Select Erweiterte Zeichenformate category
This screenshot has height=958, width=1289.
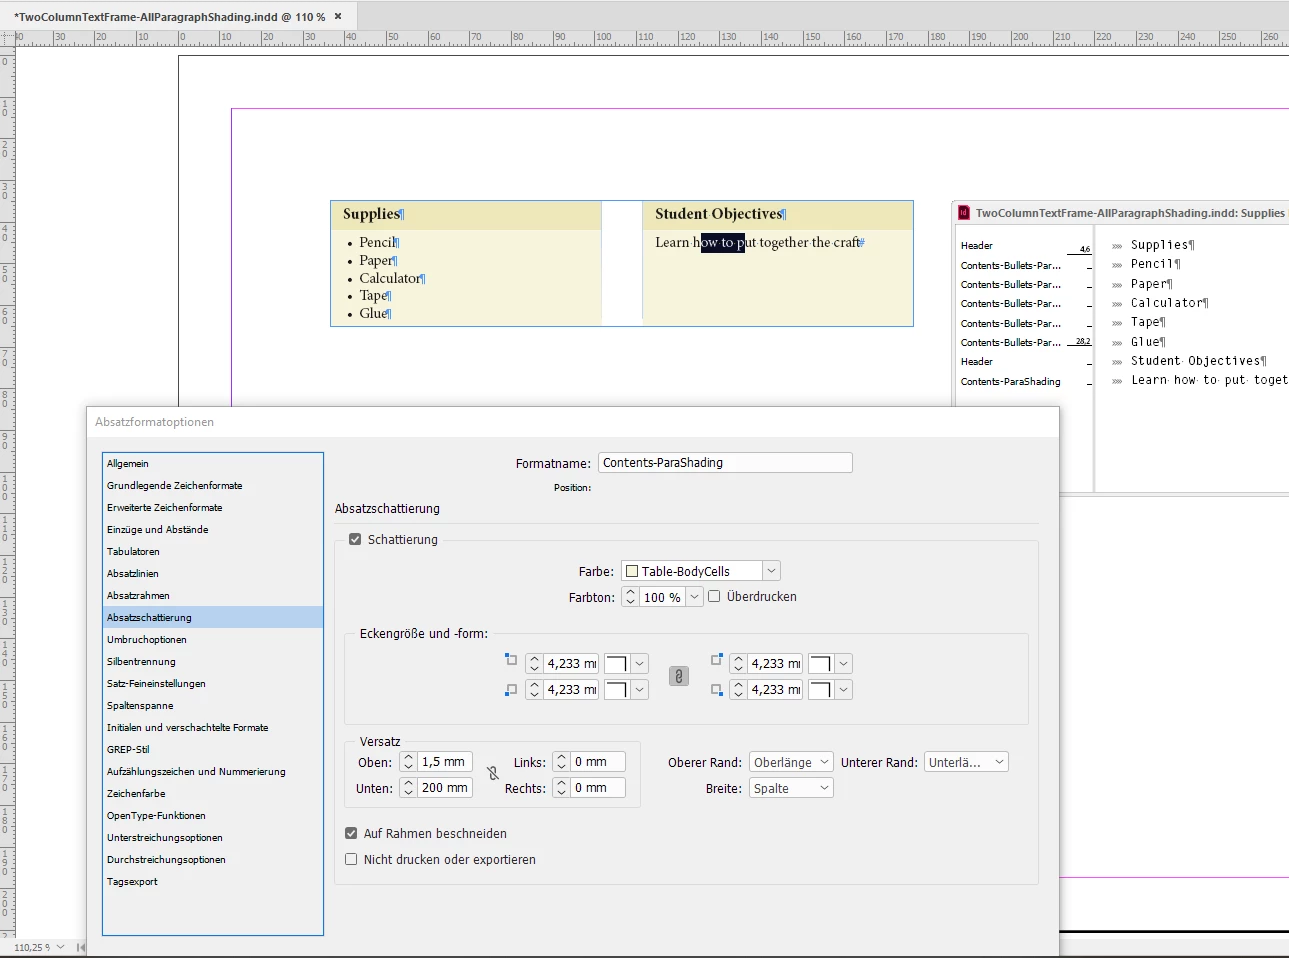(213, 508)
